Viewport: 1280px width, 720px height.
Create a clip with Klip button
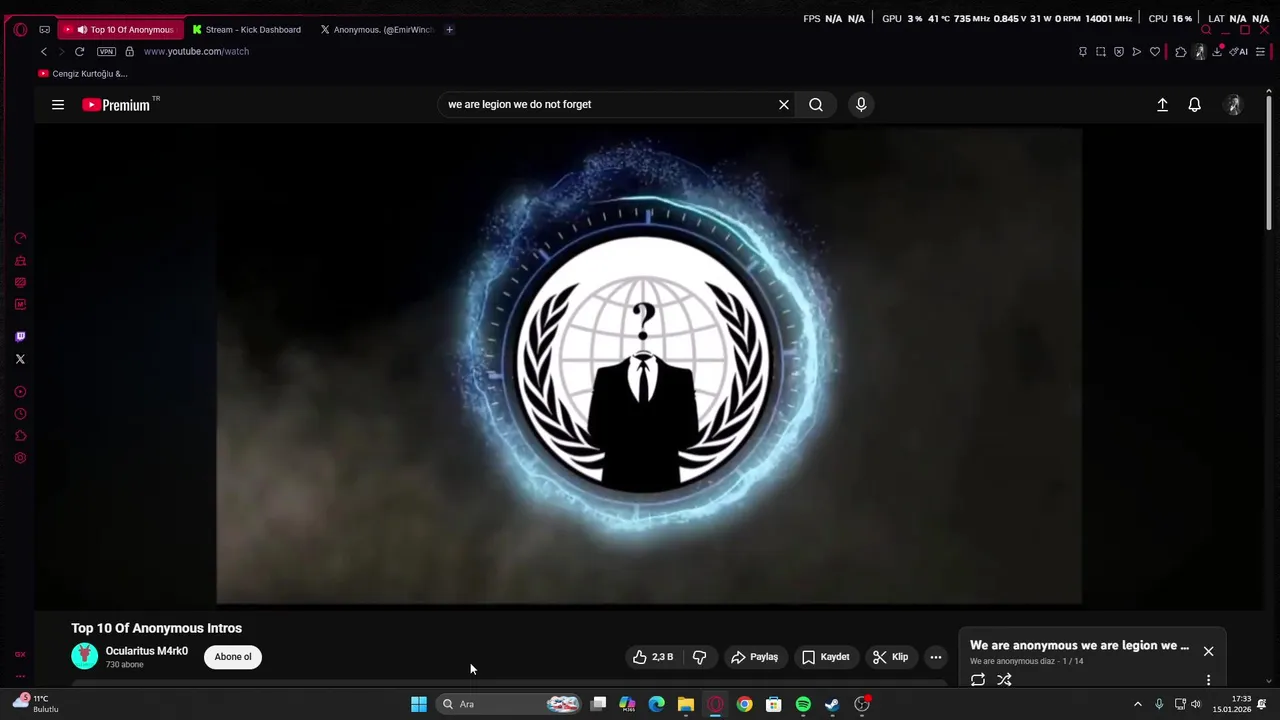[x=890, y=657]
